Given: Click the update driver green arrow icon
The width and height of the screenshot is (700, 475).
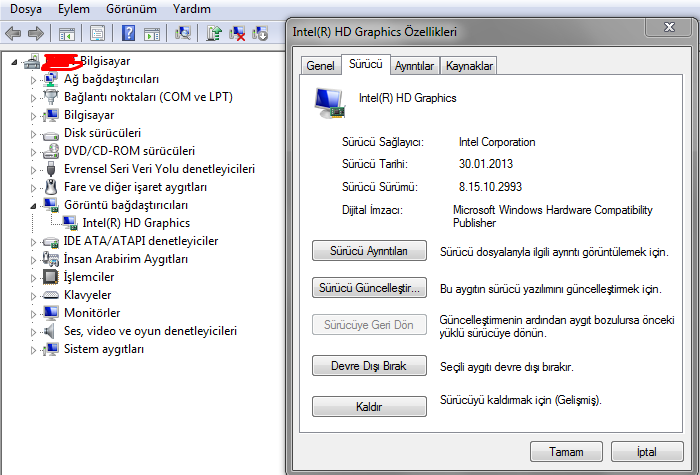Looking at the screenshot, I should point(214,33).
